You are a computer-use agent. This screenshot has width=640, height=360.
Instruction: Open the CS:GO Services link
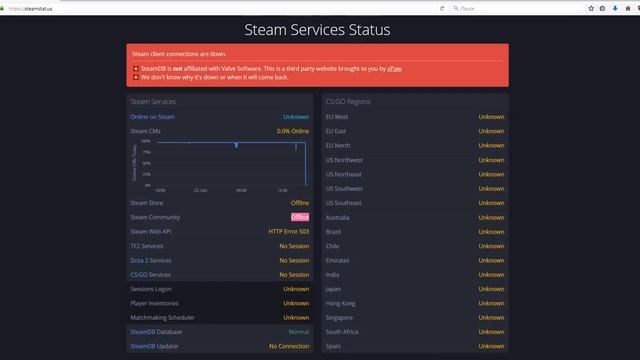pos(151,275)
